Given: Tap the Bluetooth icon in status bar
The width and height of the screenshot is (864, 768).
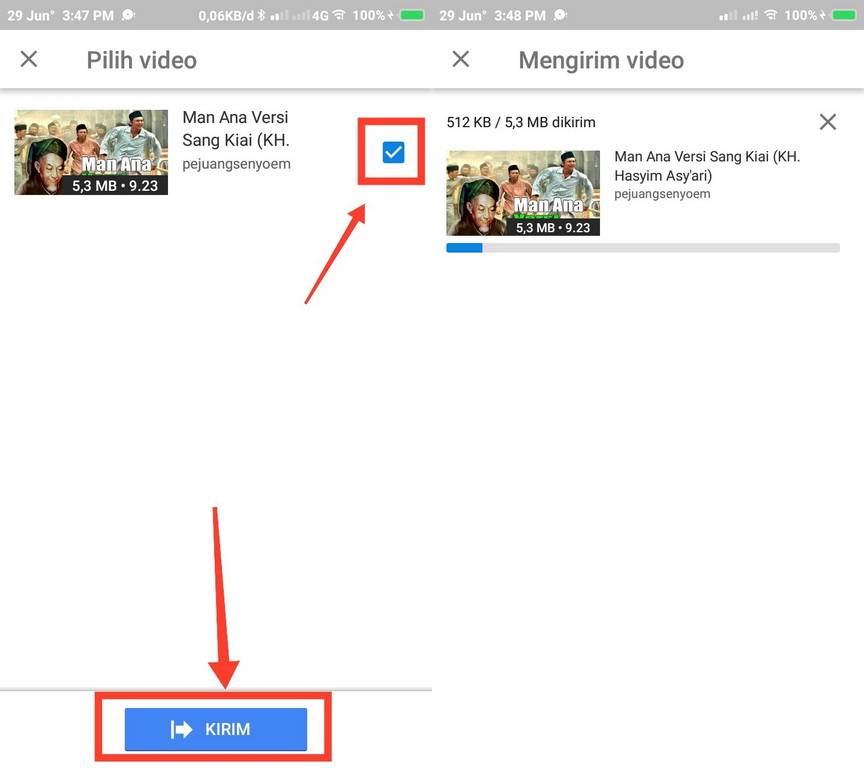Looking at the screenshot, I should pos(261,15).
